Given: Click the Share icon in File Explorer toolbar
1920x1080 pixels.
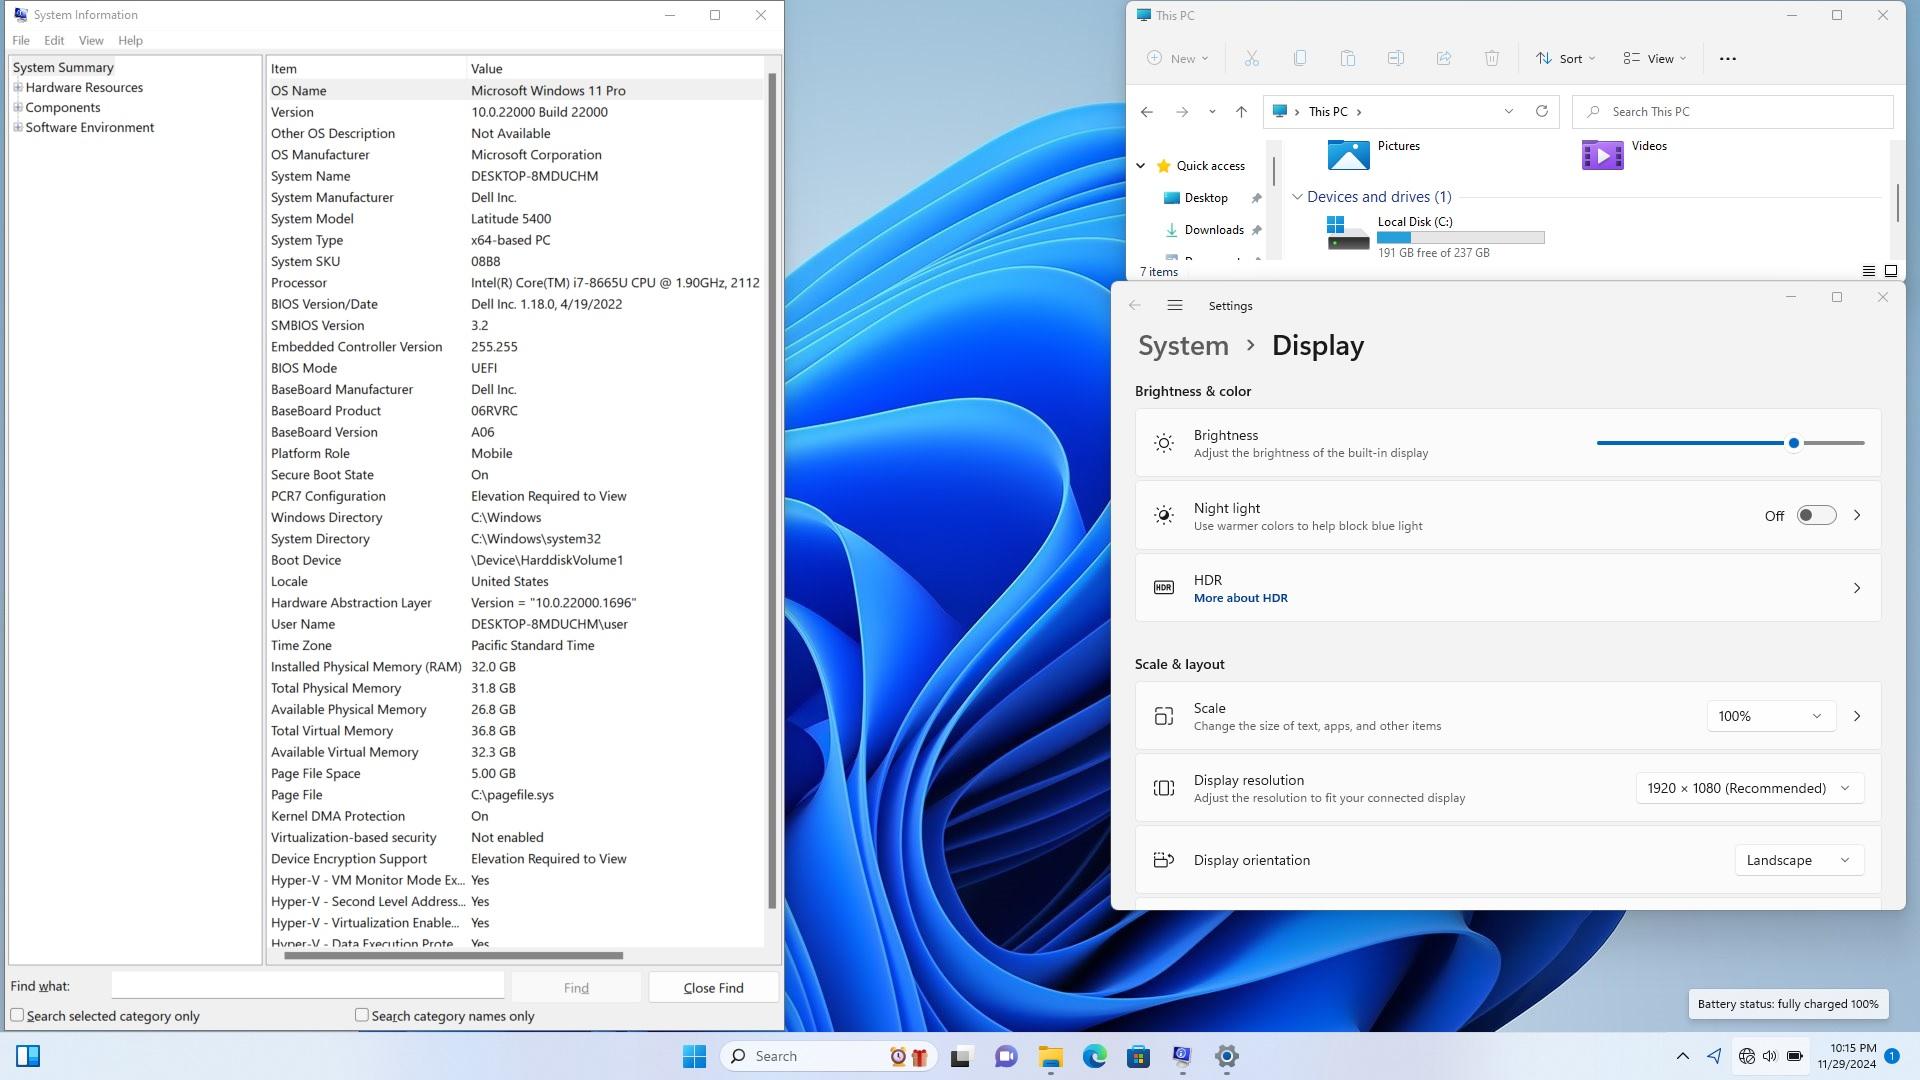Looking at the screenshot, I should click(1443, 58).
